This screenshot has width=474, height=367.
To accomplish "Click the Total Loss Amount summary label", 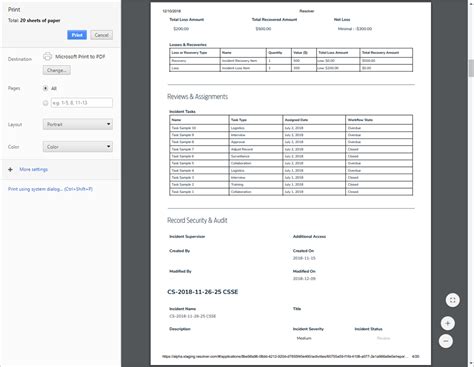I will pos(187,20).
